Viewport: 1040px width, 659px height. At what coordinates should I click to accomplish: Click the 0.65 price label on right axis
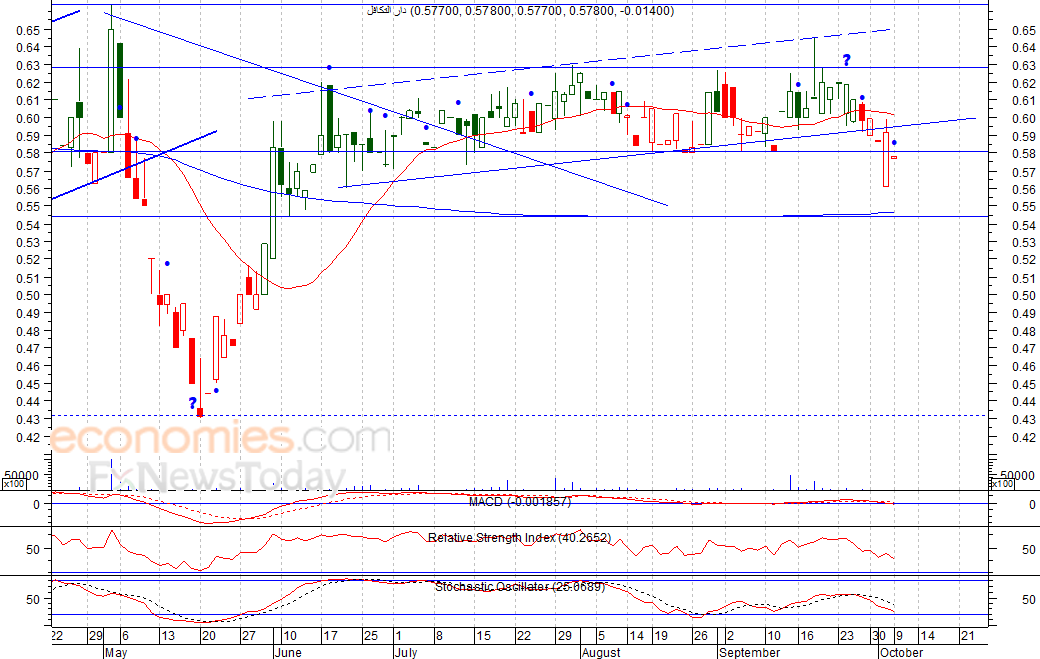click(x=1023, y=30)
